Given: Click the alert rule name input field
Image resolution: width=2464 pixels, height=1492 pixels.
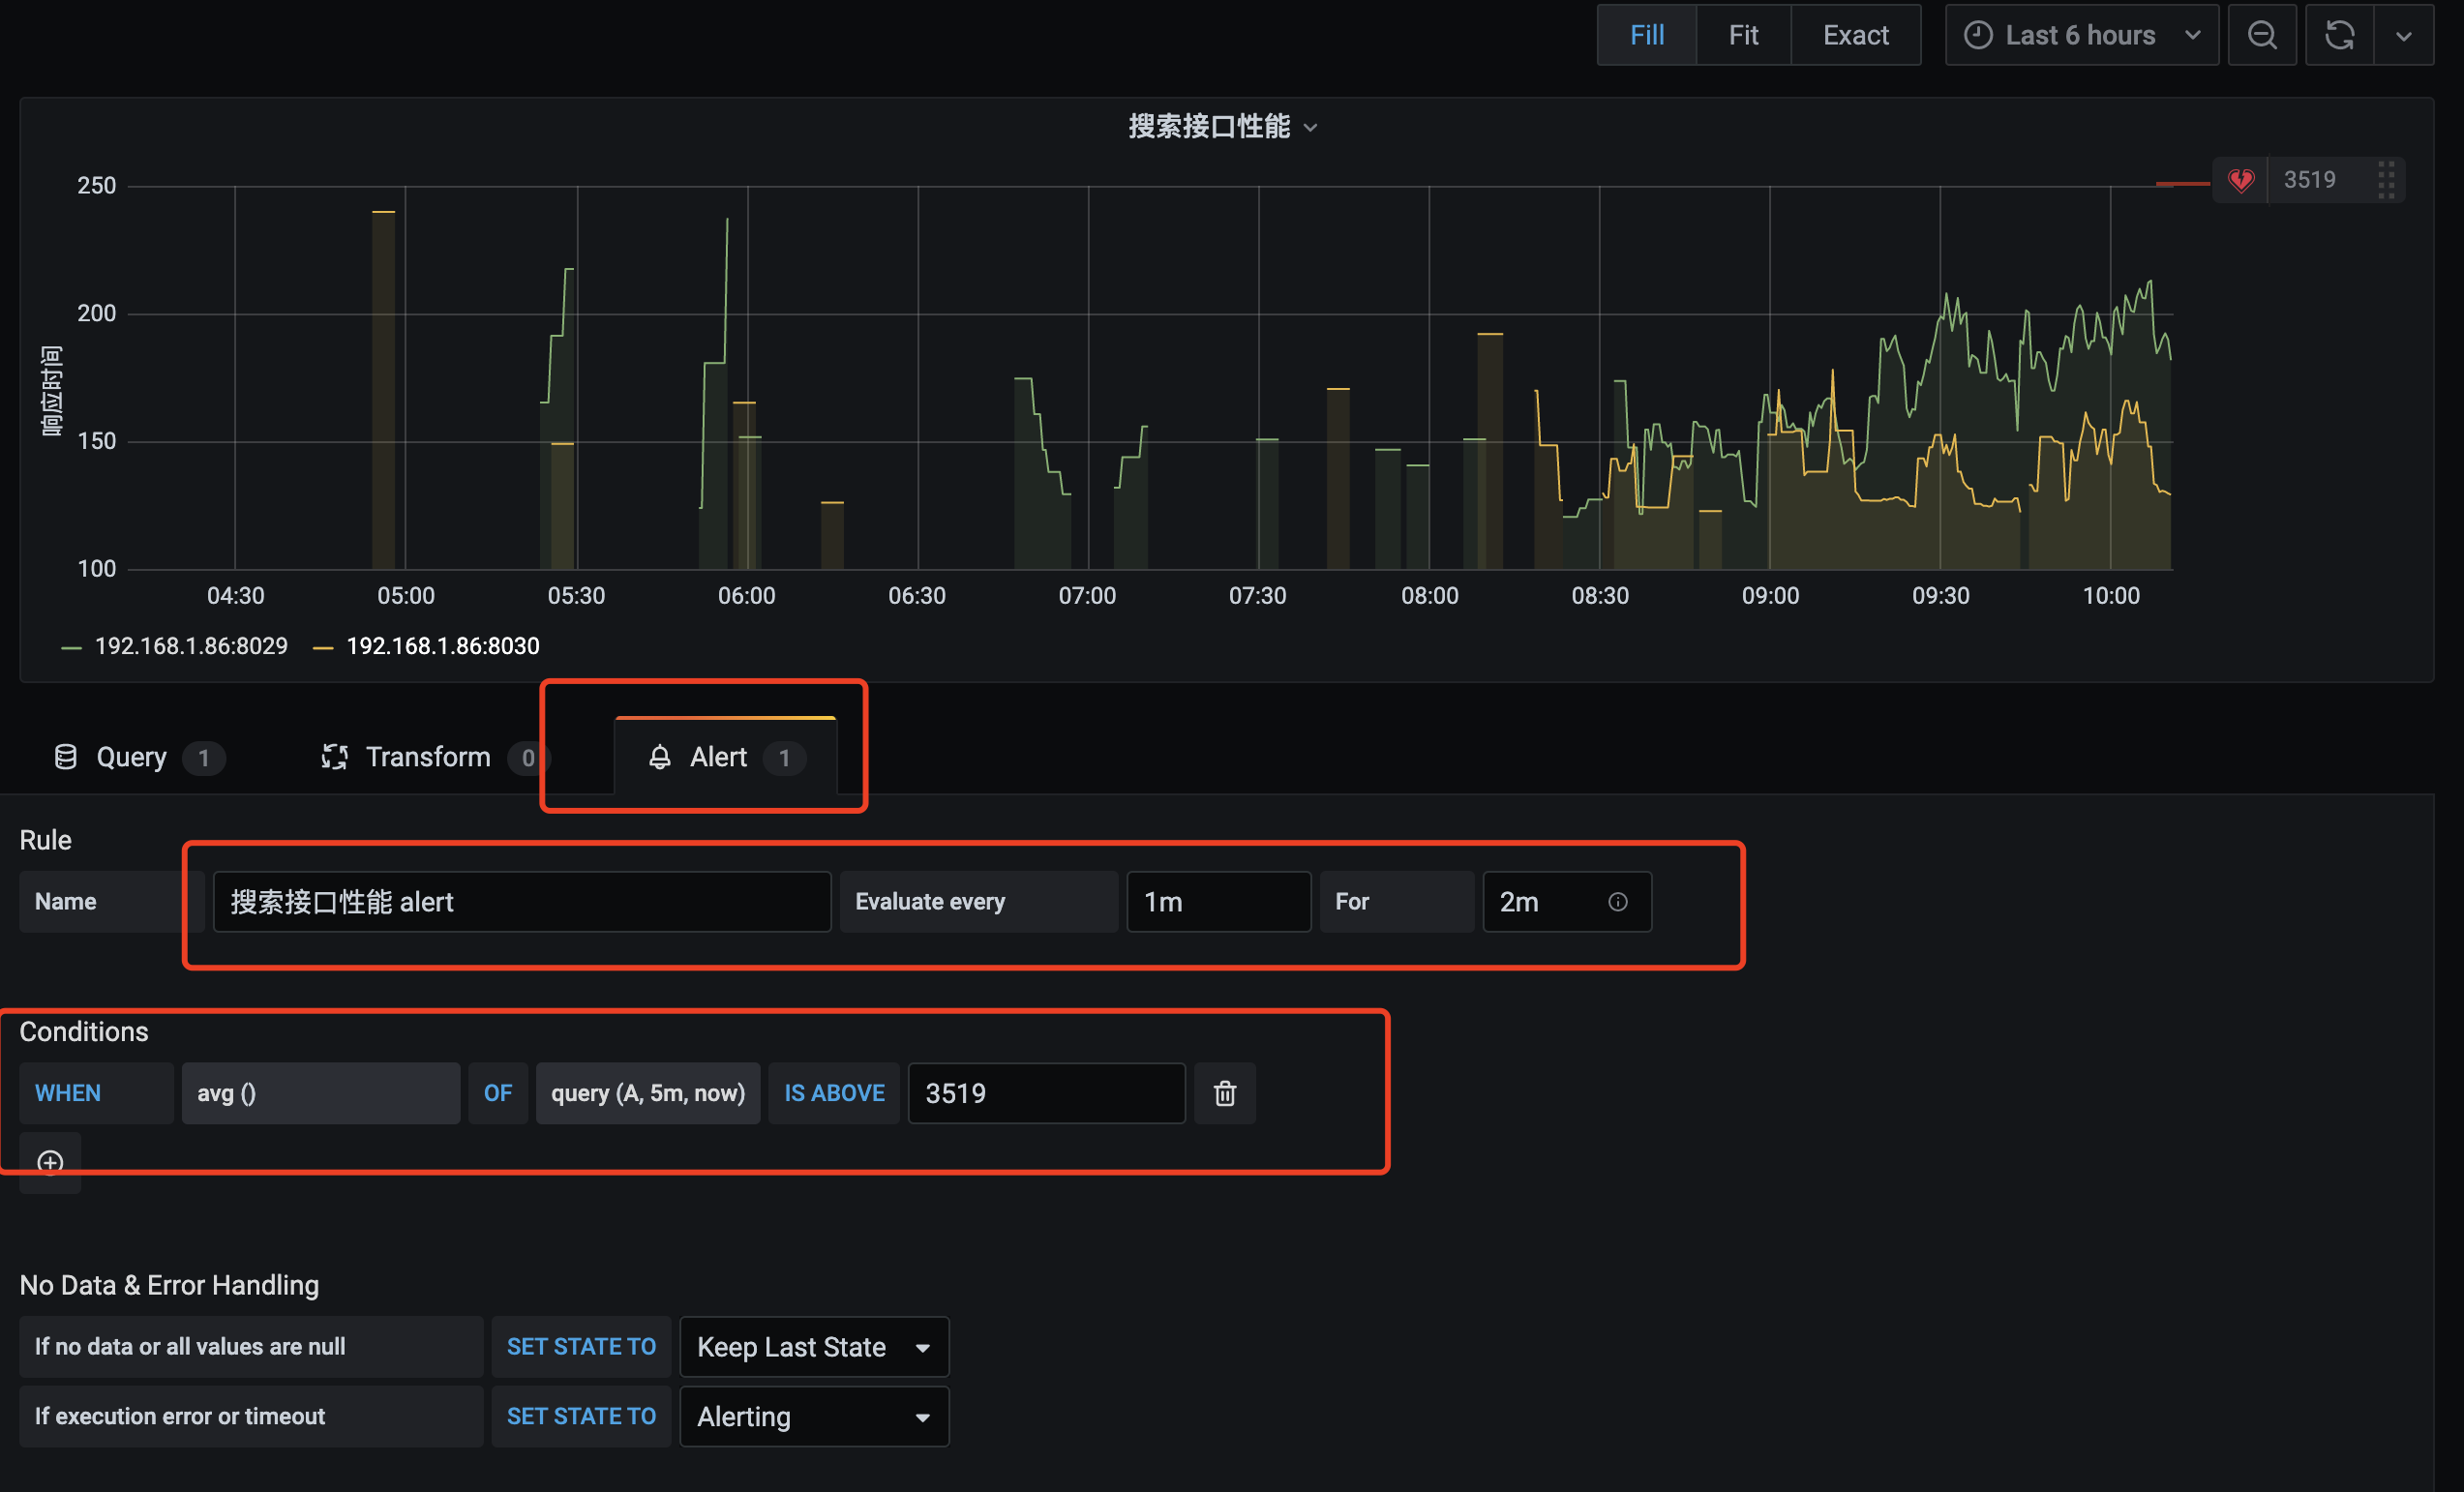Looking at the screenshot, I should click(x=521, y=902).
